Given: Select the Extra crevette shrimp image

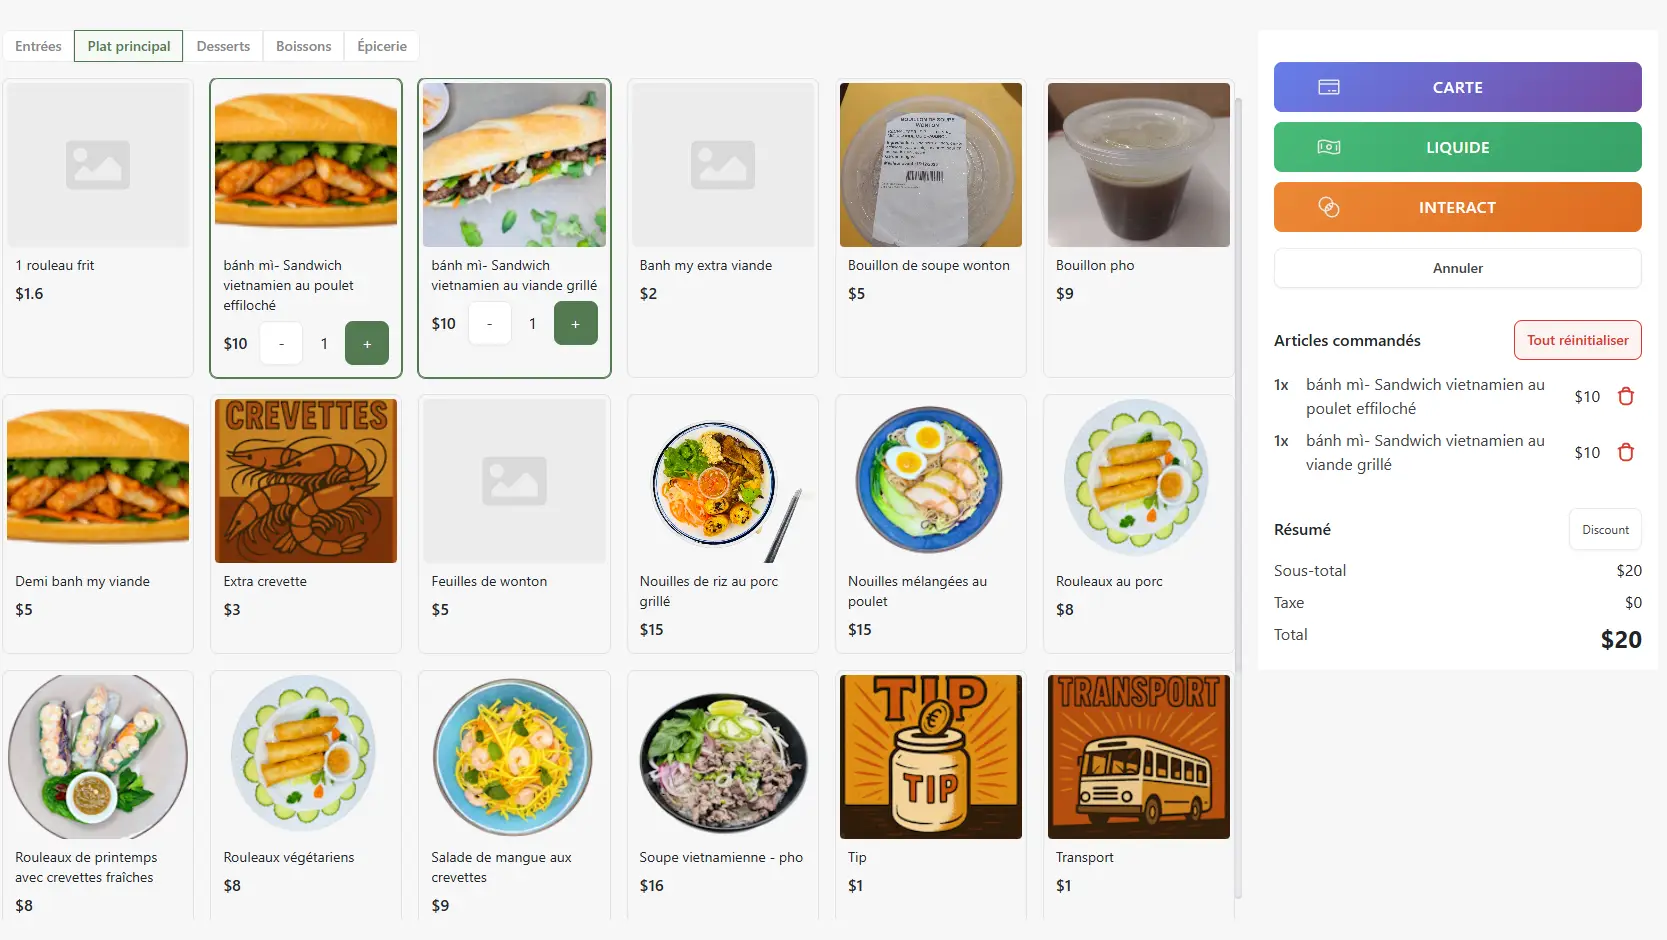Looking at the screenshot, I should [306, 481].
